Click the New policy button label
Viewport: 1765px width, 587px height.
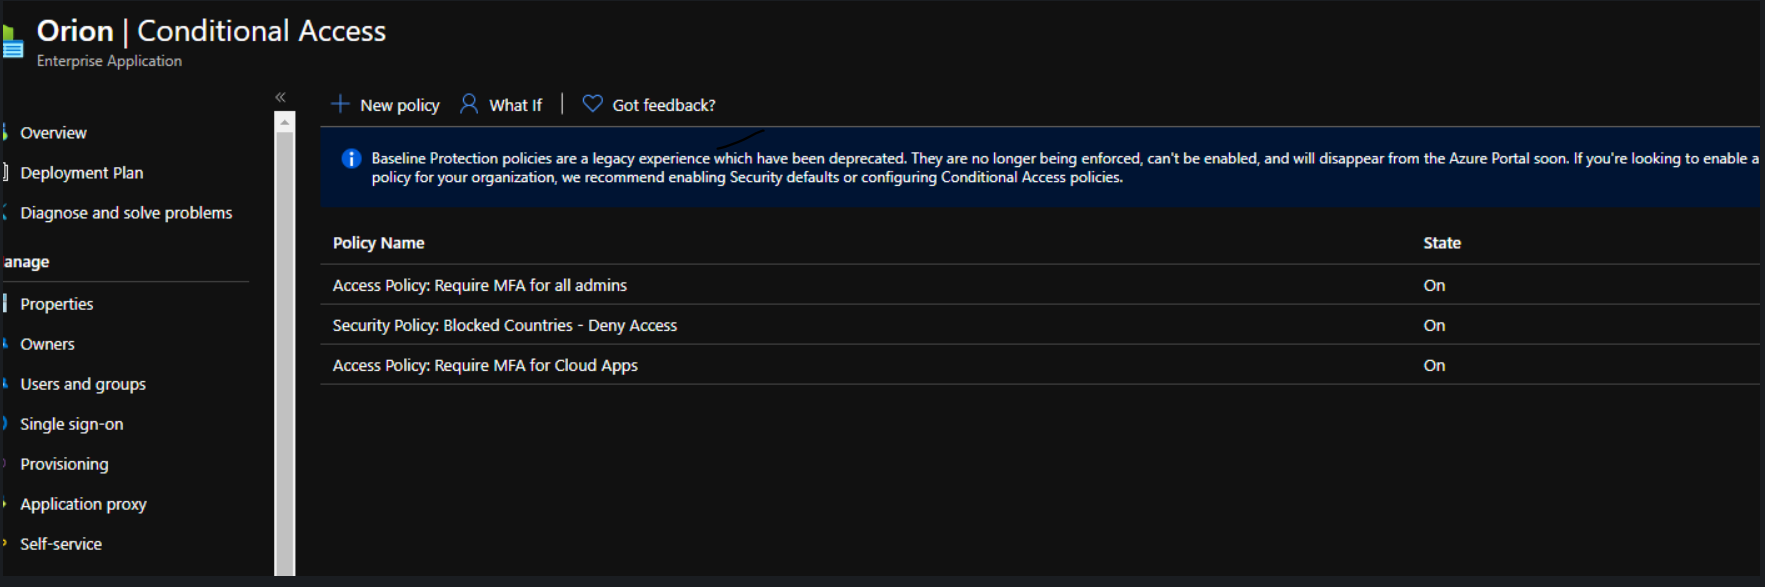399,105
